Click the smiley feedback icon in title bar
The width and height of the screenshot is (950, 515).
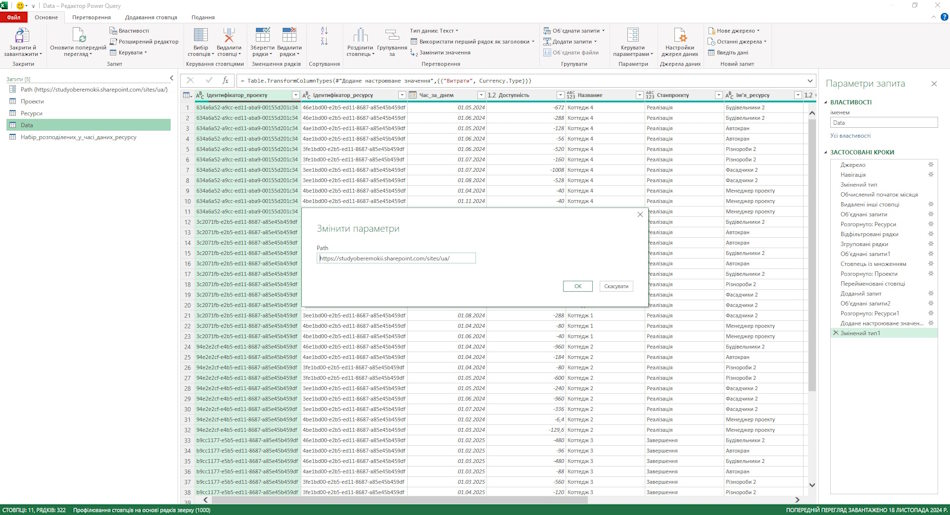[21, 5]
